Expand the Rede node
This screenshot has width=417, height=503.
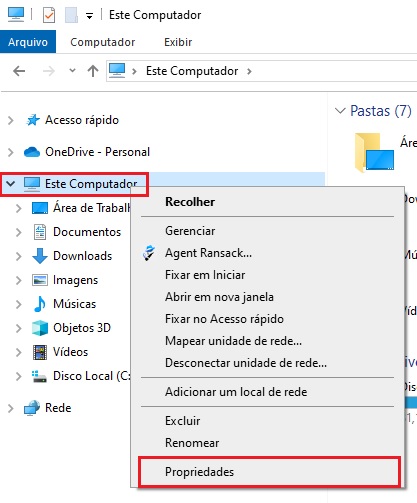coord(11,408)
